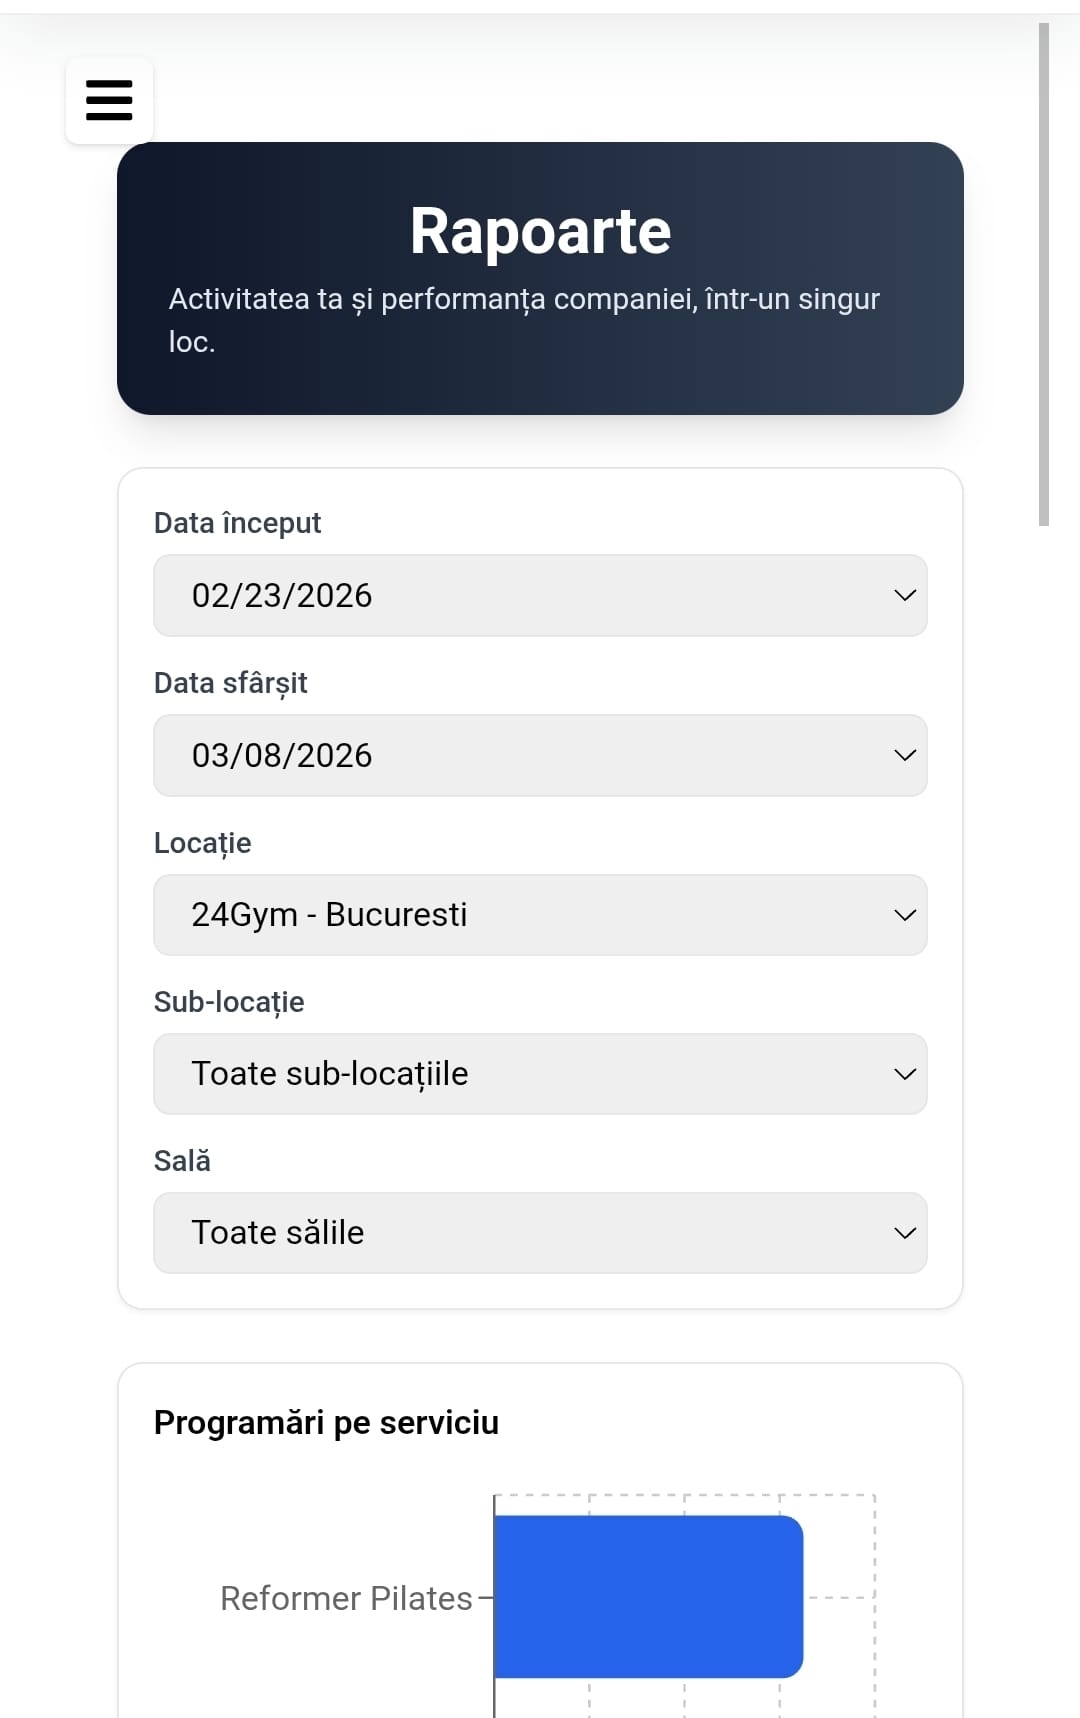Viewport: 1080px width, 1718px height.
Task: Click the Data început field label
Action: pos(237,523)
